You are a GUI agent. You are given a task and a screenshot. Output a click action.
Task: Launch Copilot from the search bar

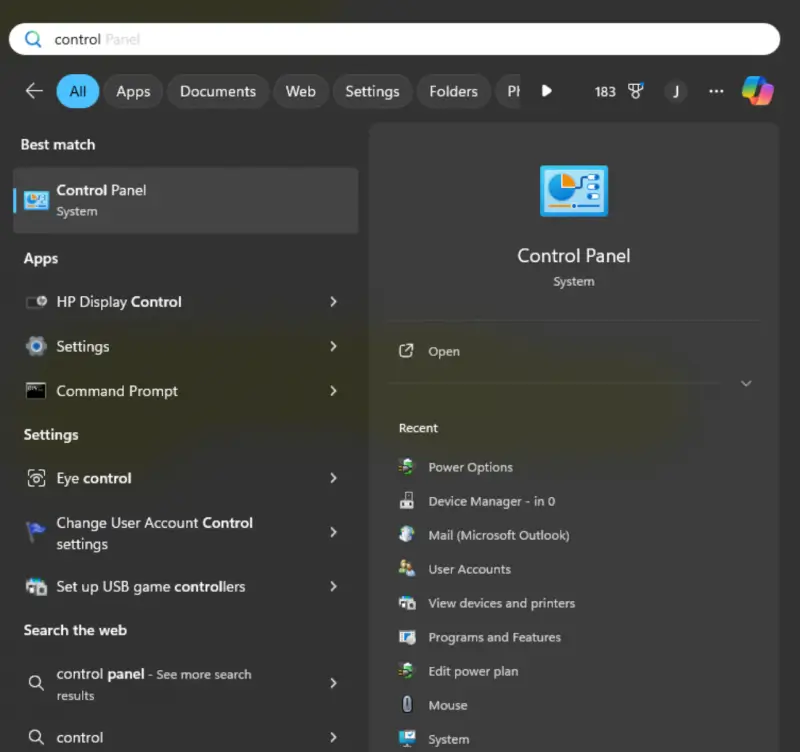tap(757, 91)
